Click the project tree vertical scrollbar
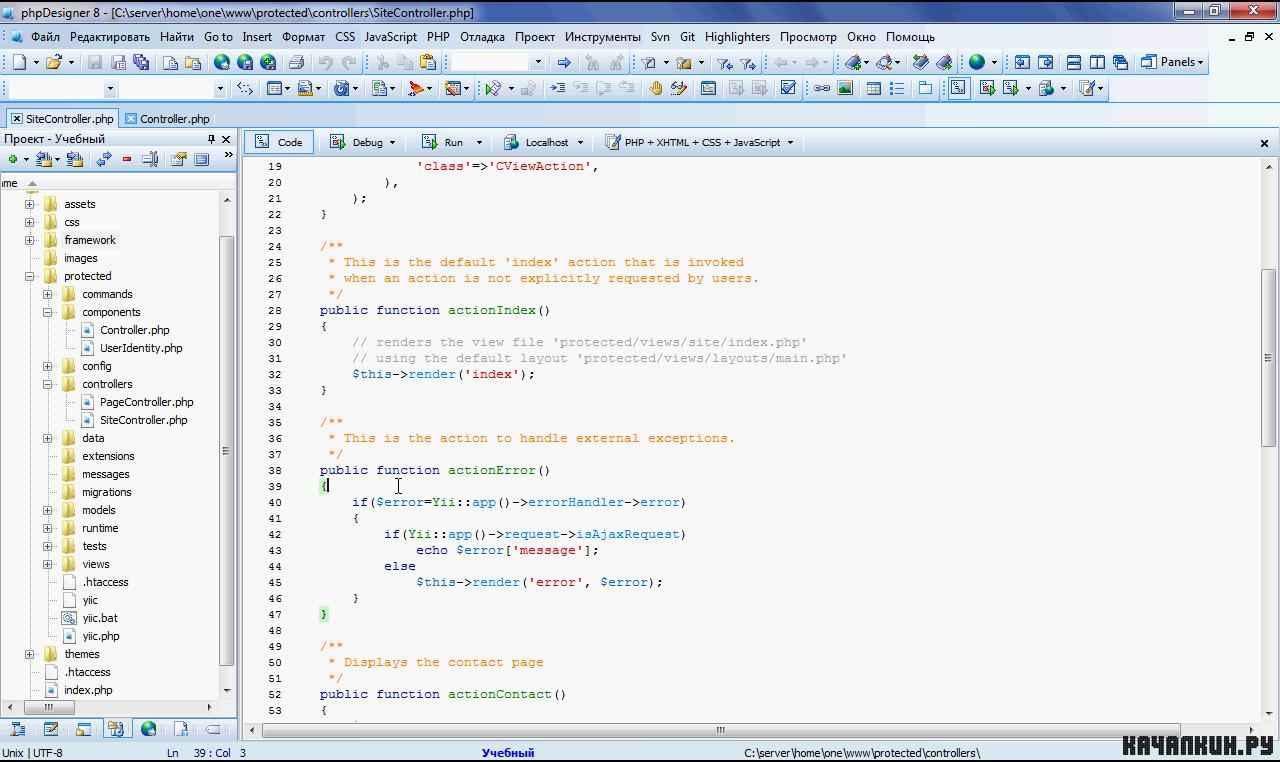The height and width of the screenshot is (762, 1280). (227, 450)
